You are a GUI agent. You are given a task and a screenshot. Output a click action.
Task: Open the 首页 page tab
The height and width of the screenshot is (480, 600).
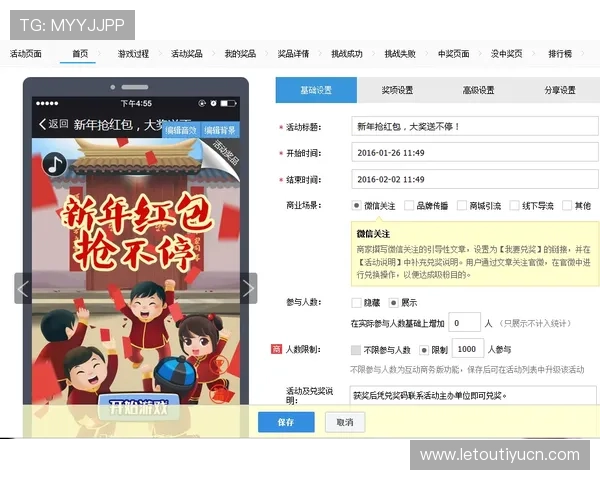80,54
